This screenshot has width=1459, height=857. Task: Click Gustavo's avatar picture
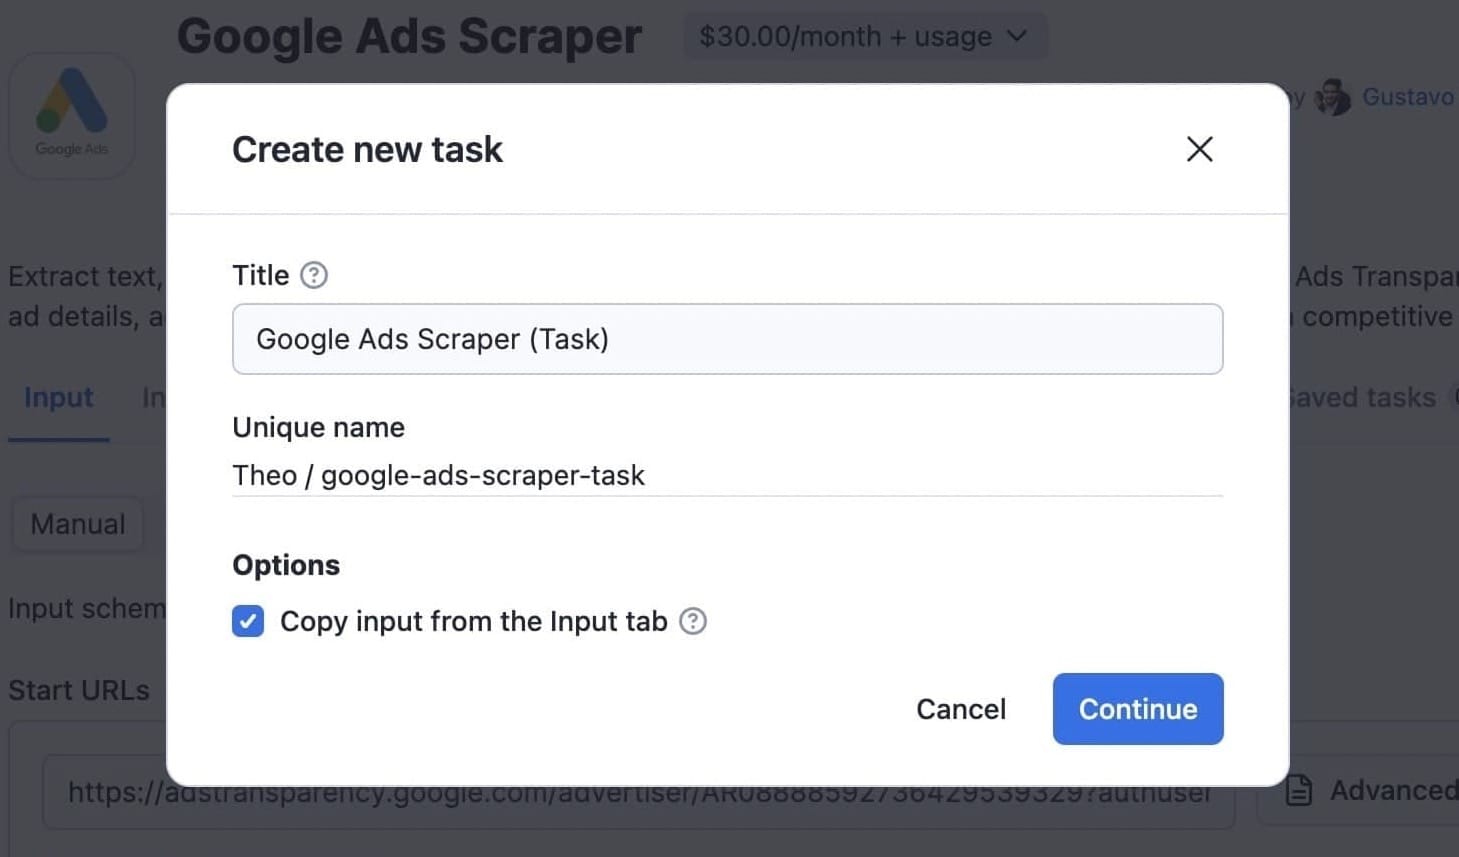click(x=1334, y=97)
